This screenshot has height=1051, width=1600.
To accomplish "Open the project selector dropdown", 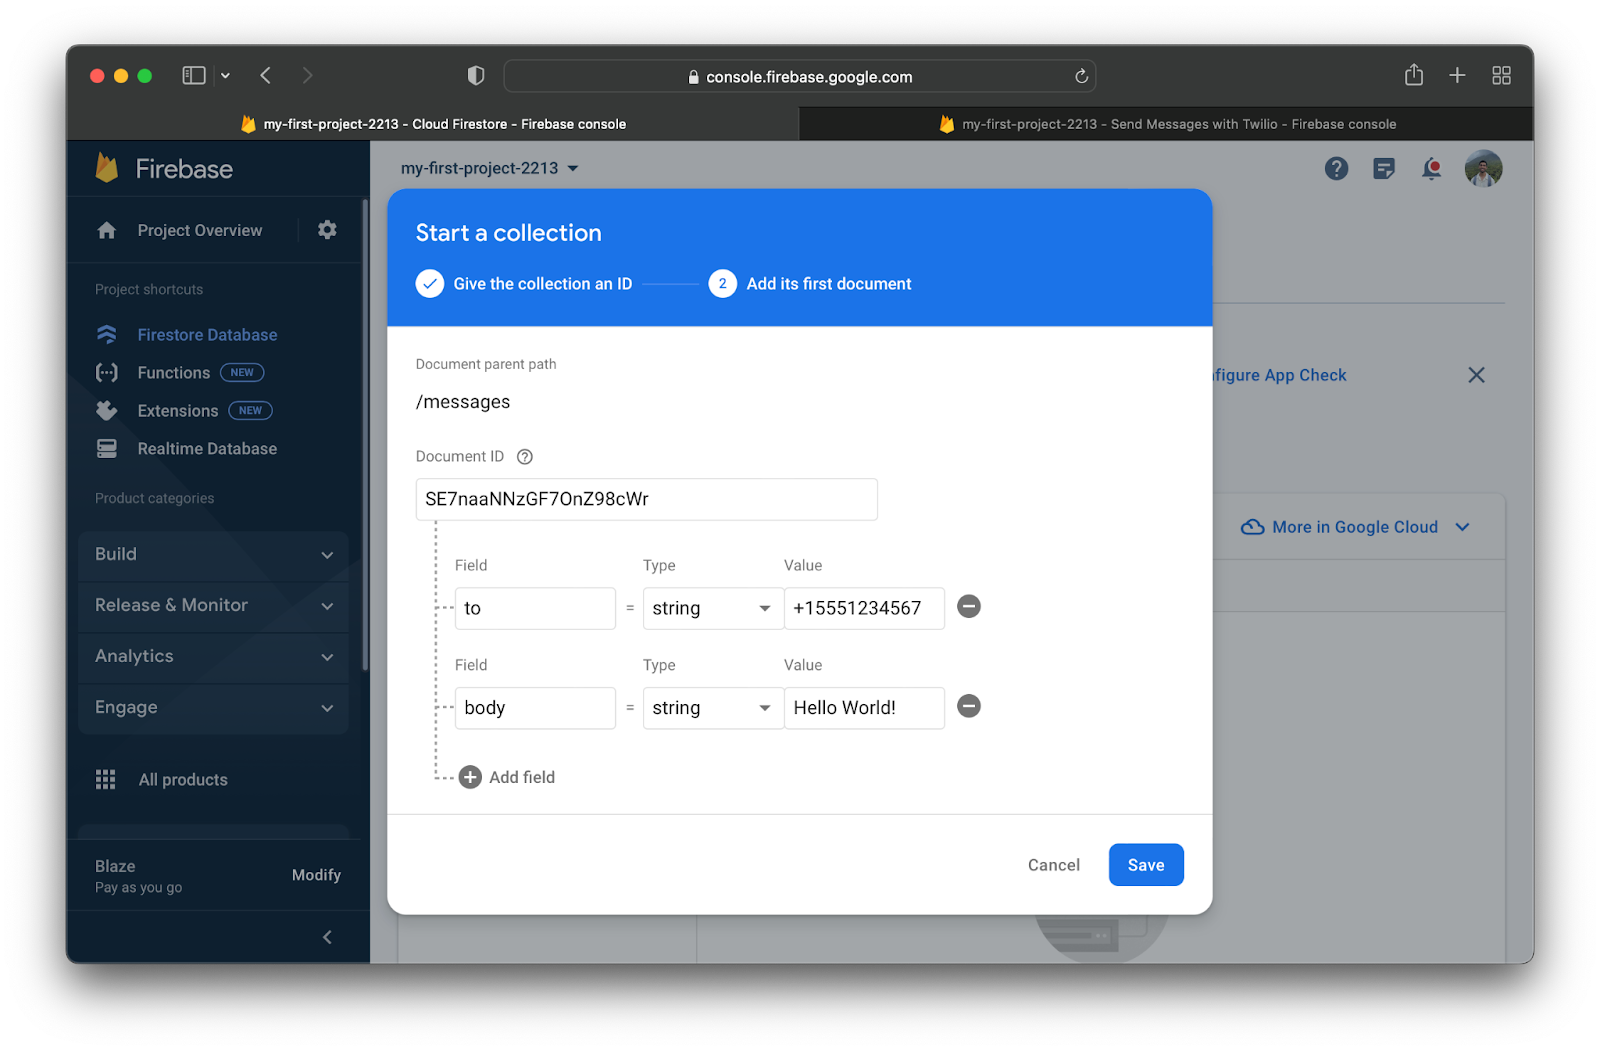I will click(x=490, y=168).
